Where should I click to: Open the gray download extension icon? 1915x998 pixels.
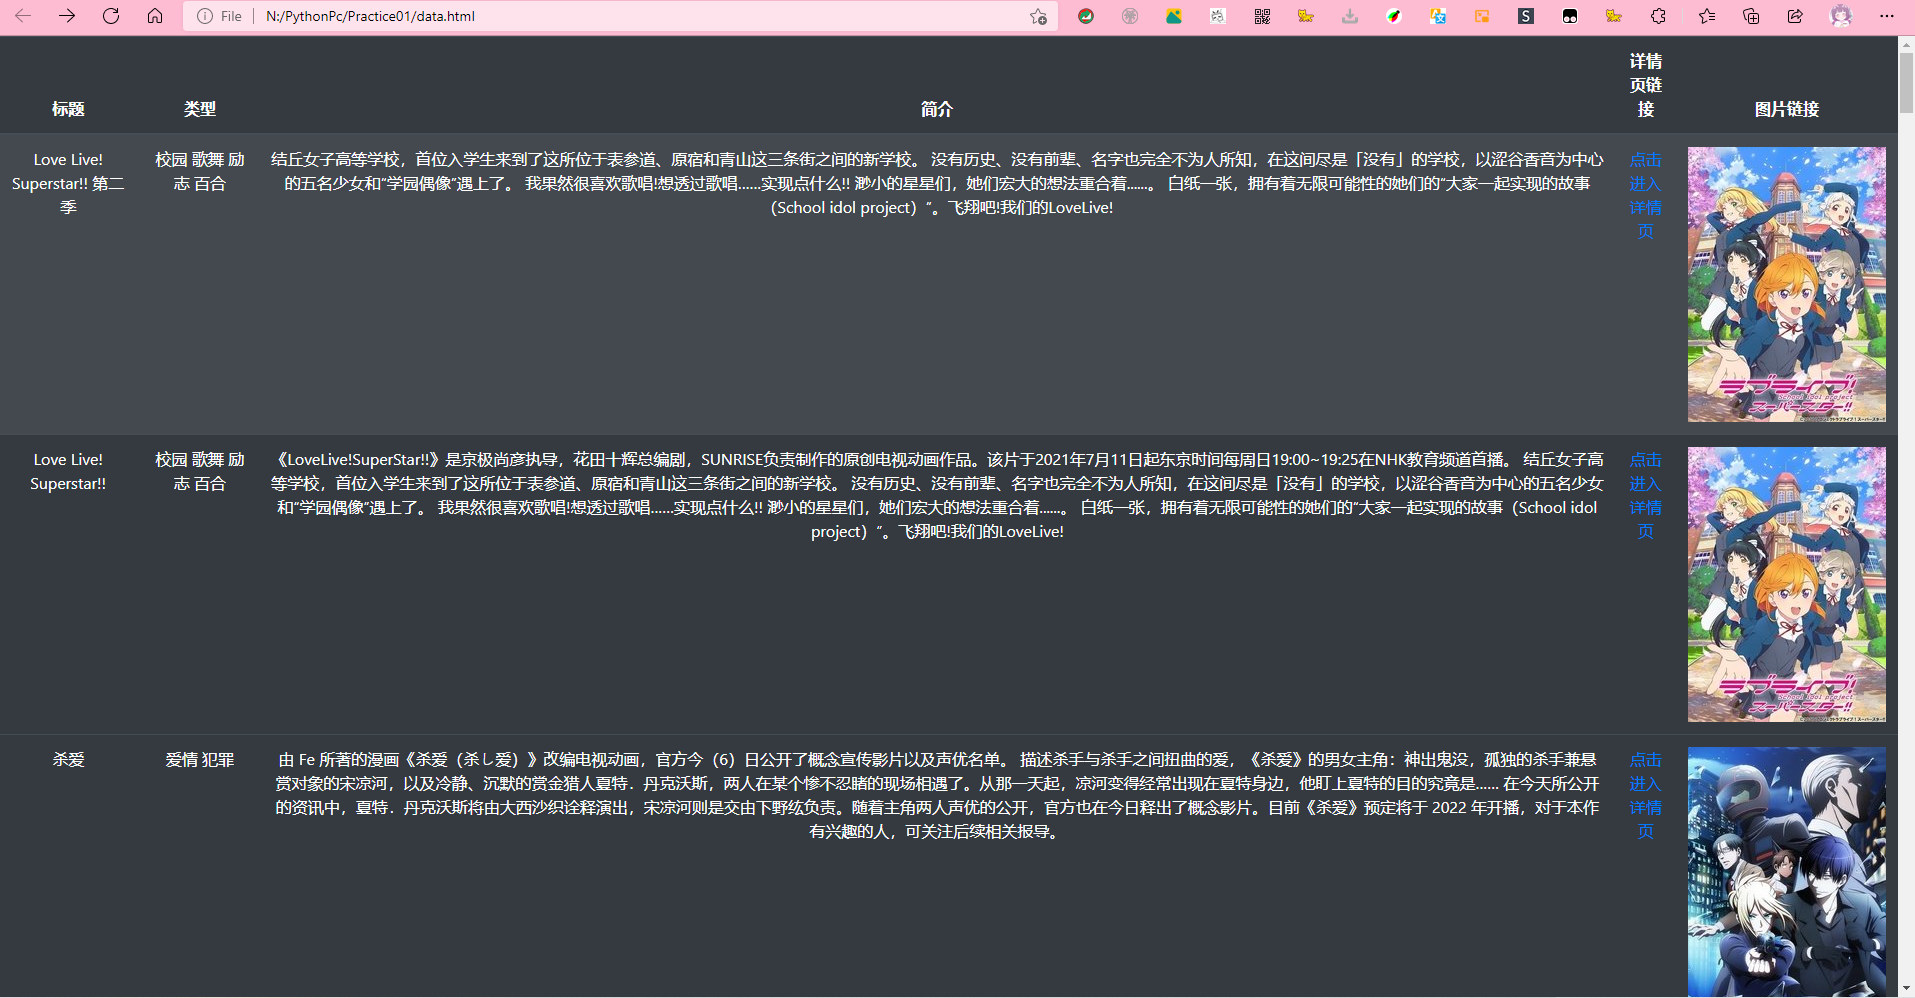point(1350,16)
